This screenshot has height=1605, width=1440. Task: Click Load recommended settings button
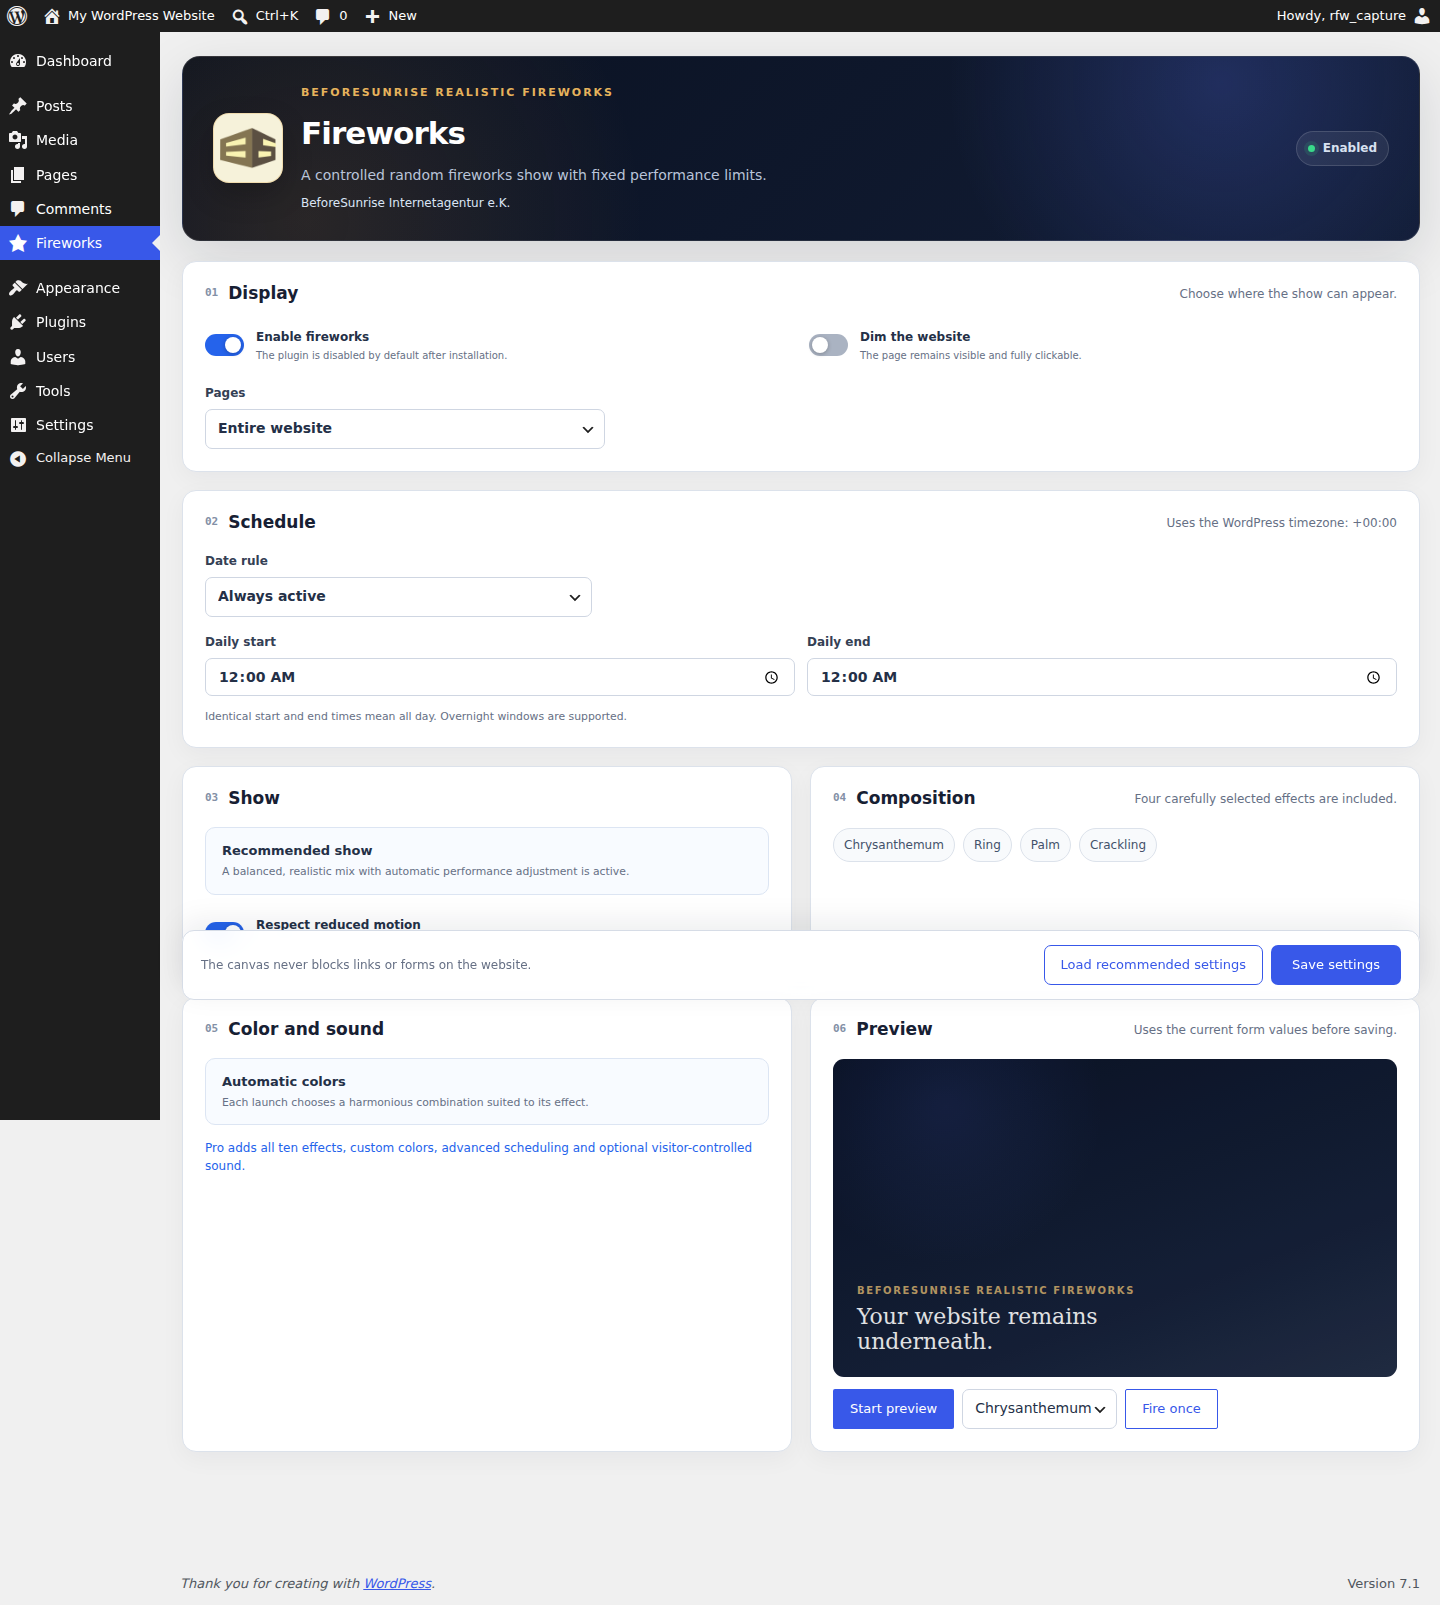pyautogui.click(x=1153, y=965)
